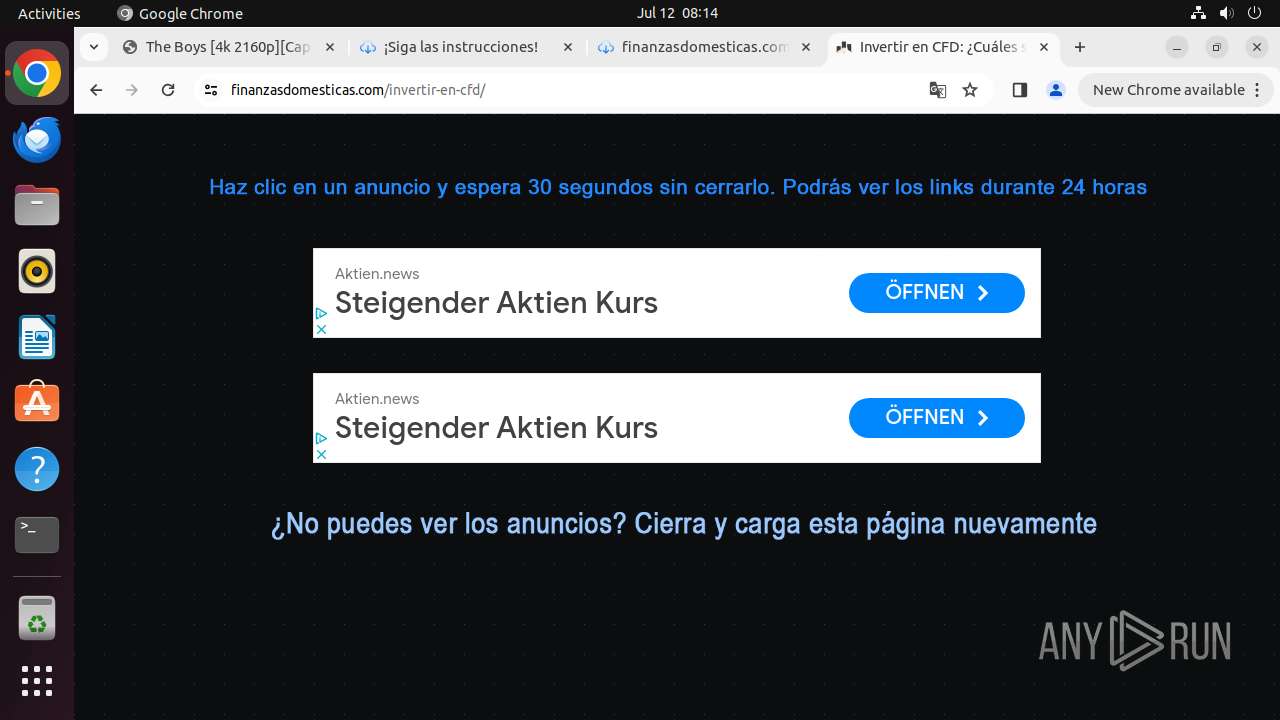Image resolution: width=1280 pixels, height=720 pixels.
Task: Go back in browser history
Action: (x=96, y=90)
